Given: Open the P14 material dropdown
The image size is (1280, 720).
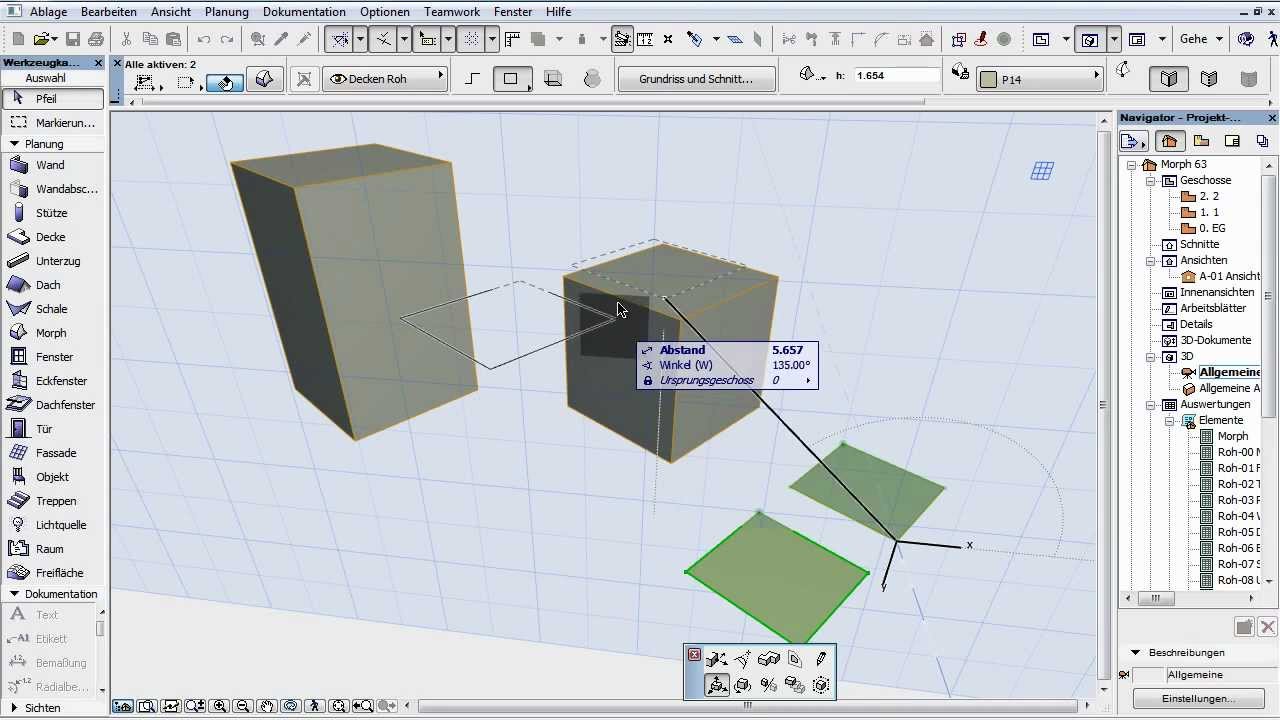Looking at the screenshot, I should 1040,79.
